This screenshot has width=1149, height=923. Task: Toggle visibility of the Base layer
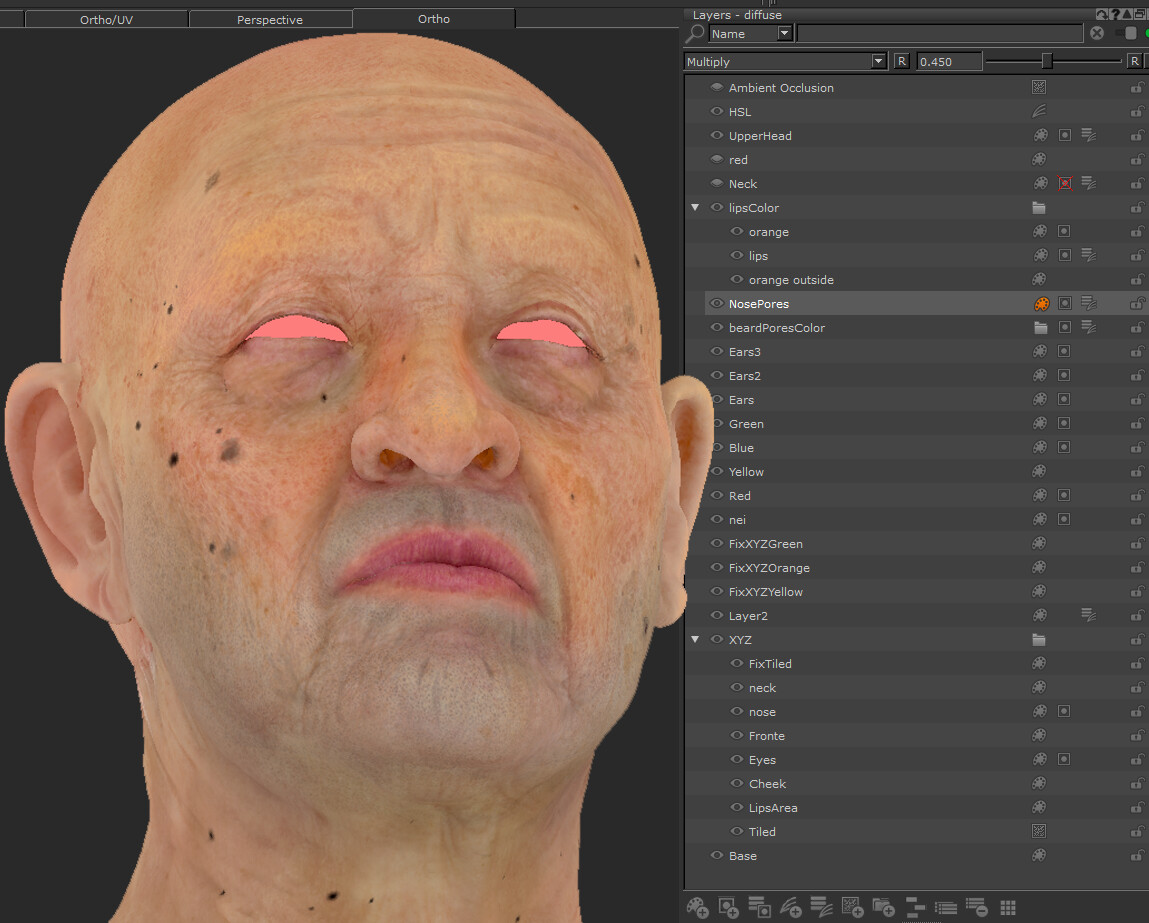(x=716, y=856)
